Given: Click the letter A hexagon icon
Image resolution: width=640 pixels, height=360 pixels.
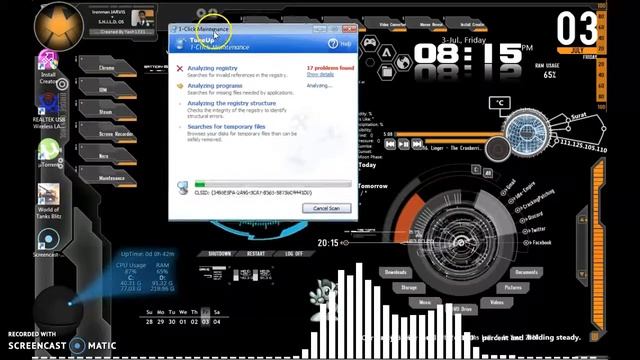Looking at the screenshot, I should point(386,53).
